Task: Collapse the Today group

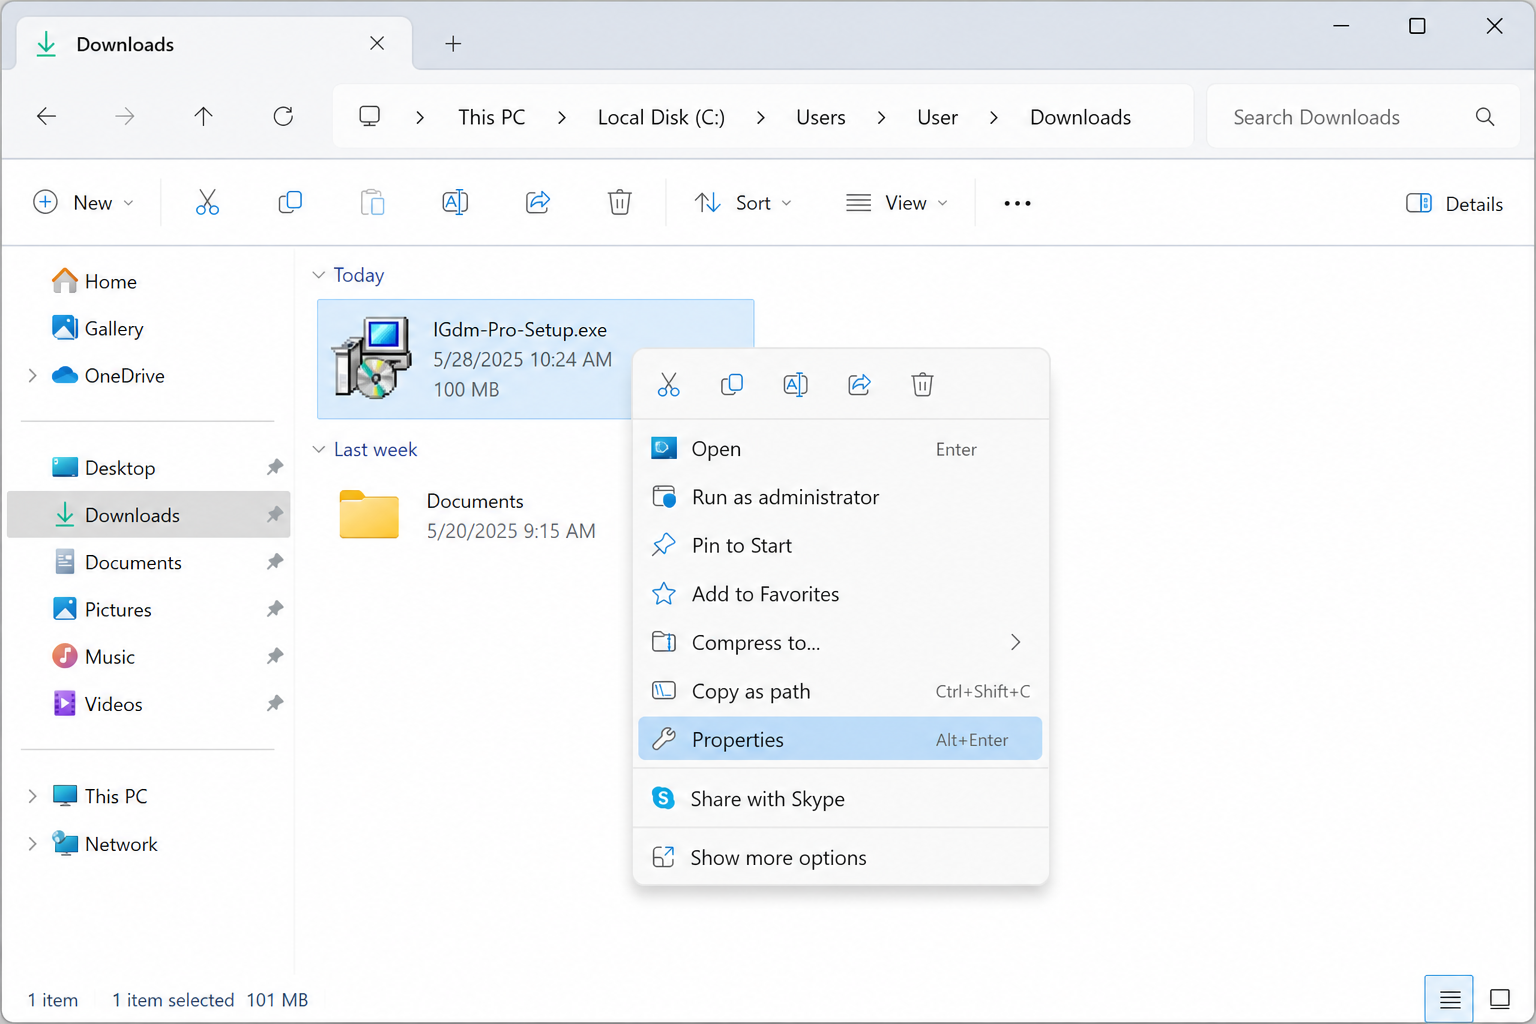Action: tap(319, 275)
